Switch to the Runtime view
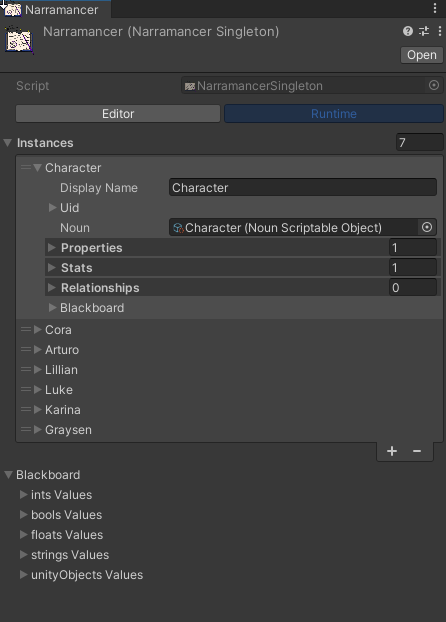This screenshot has height=622, width=446. 334,113
